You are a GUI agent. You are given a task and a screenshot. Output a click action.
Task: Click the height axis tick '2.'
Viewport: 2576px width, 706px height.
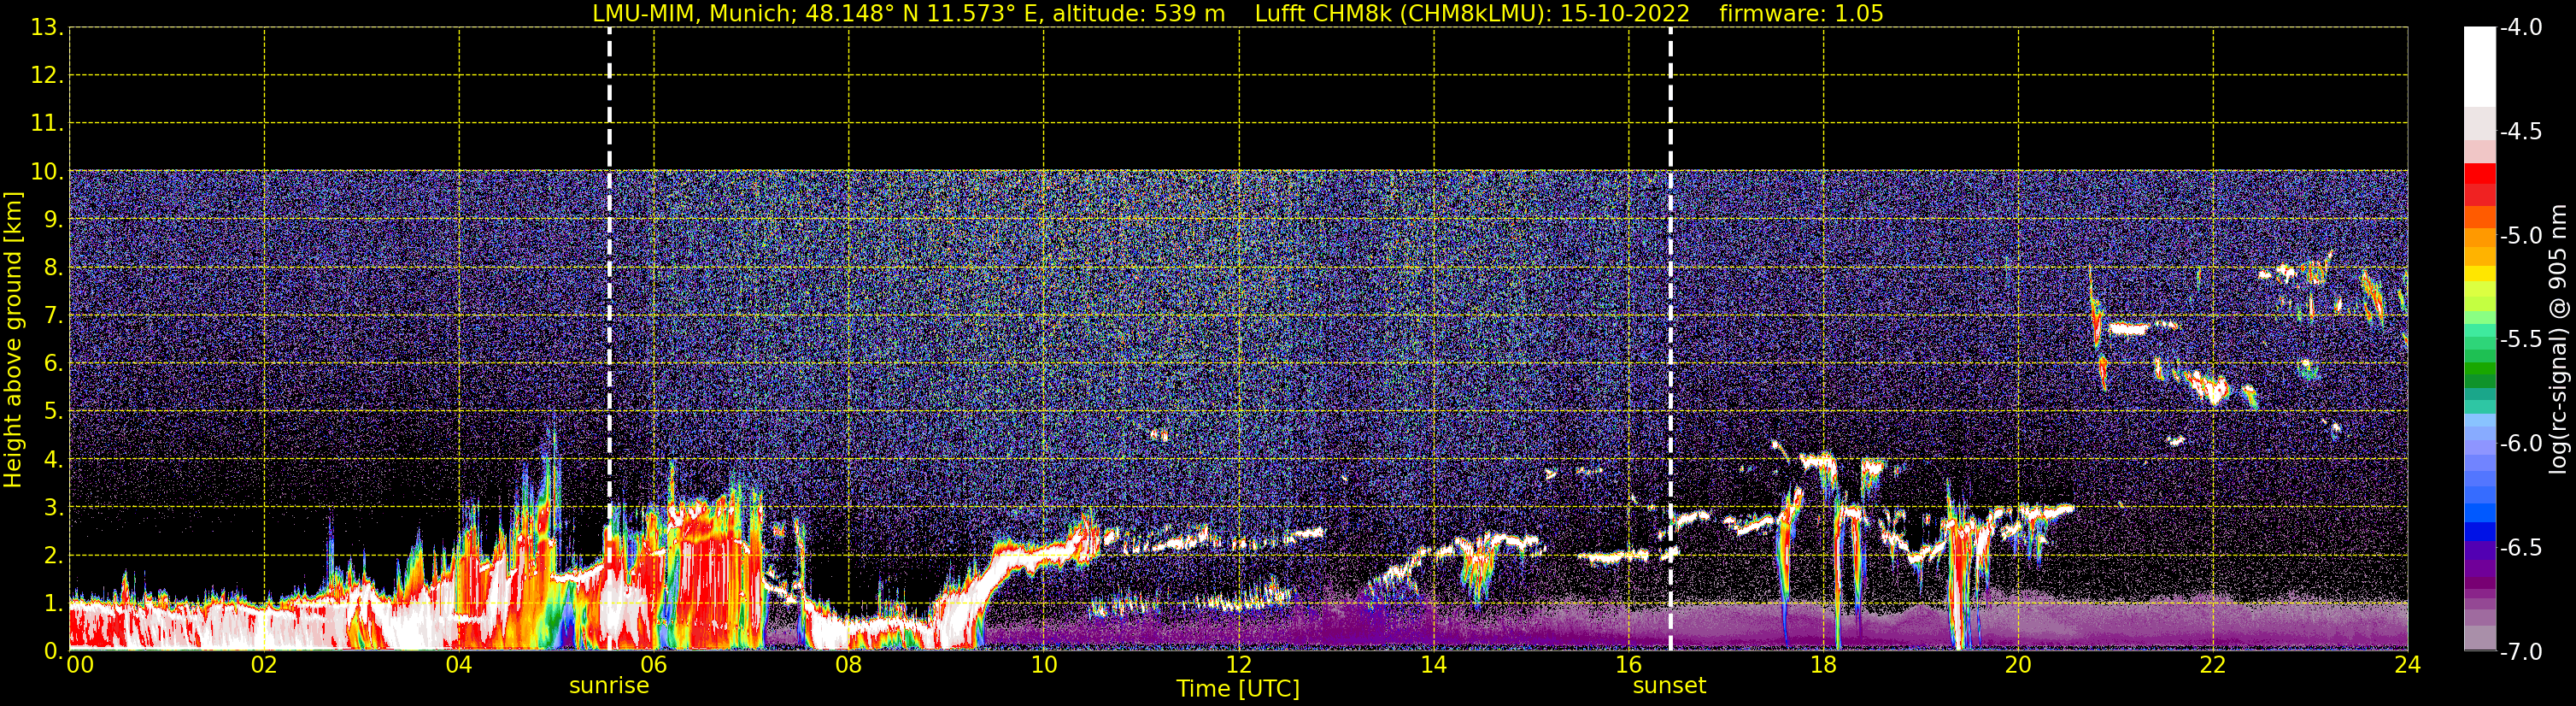(x=54, y=555)
